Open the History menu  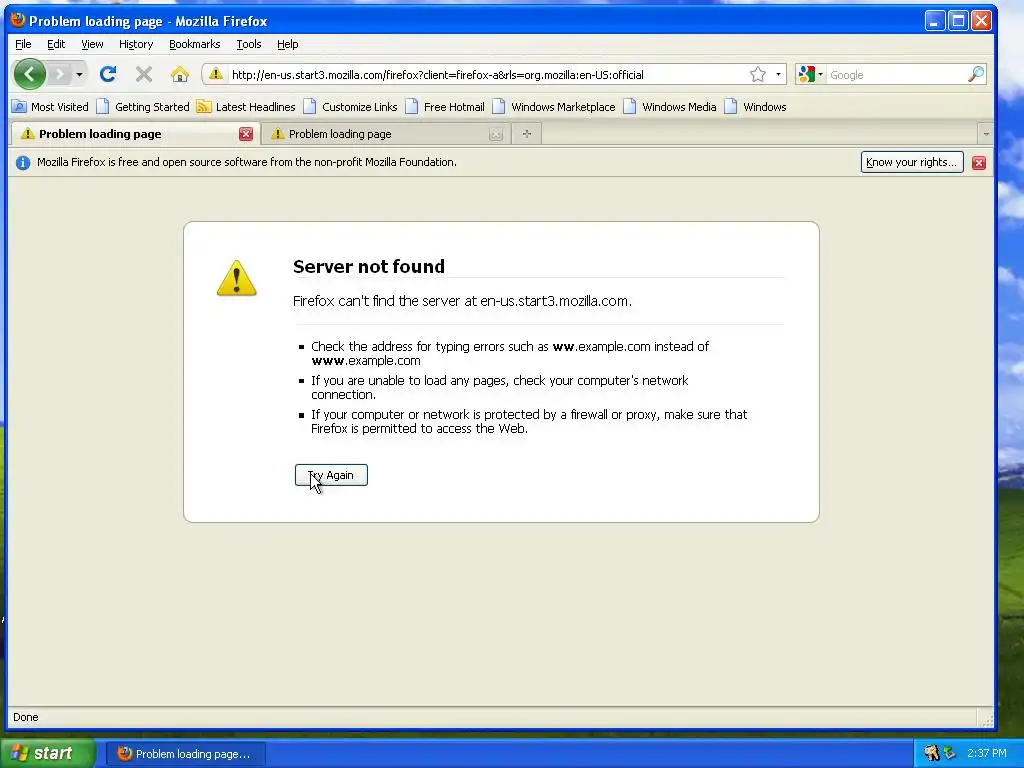click(136, 44)
